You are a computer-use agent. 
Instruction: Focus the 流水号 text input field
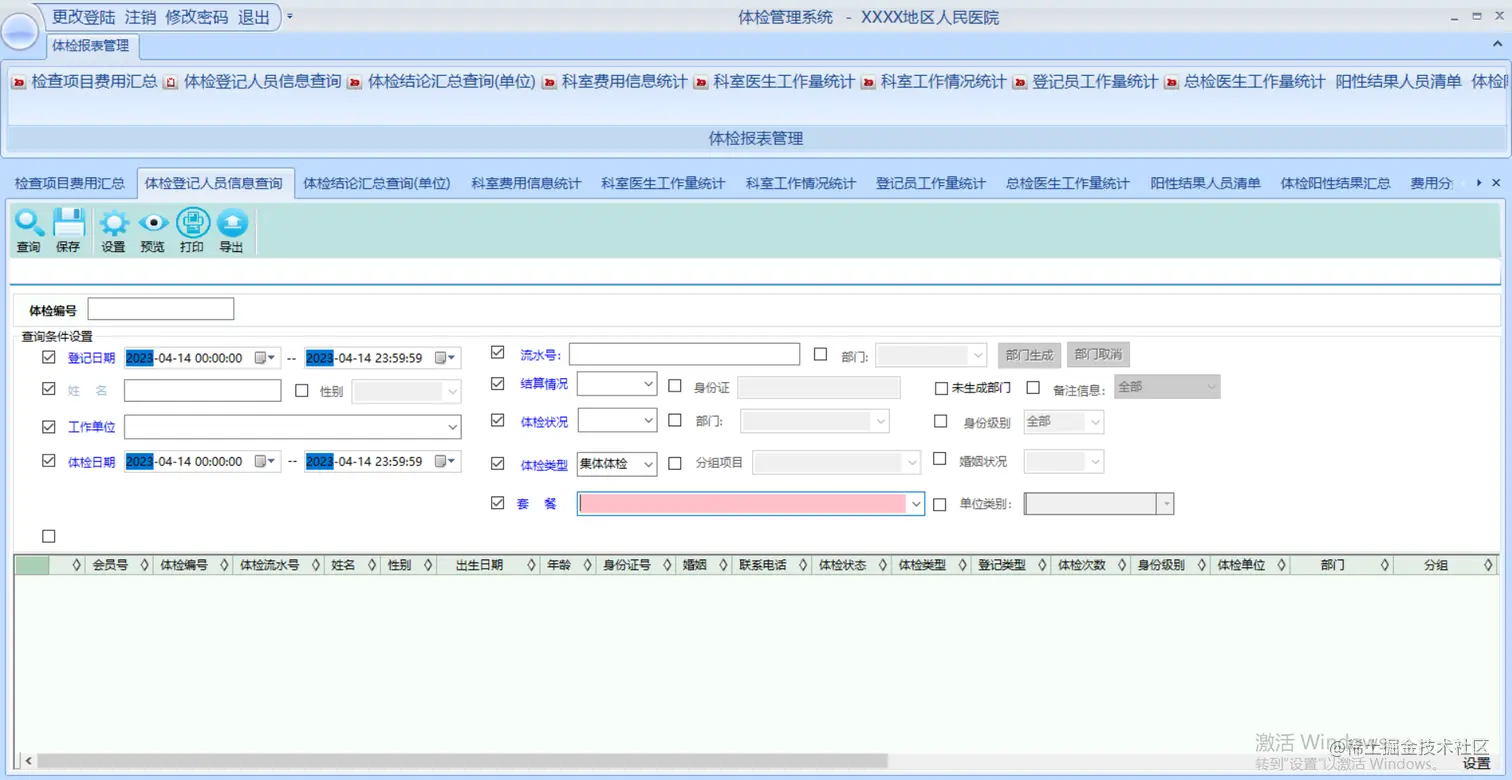(x=684, y=354)
